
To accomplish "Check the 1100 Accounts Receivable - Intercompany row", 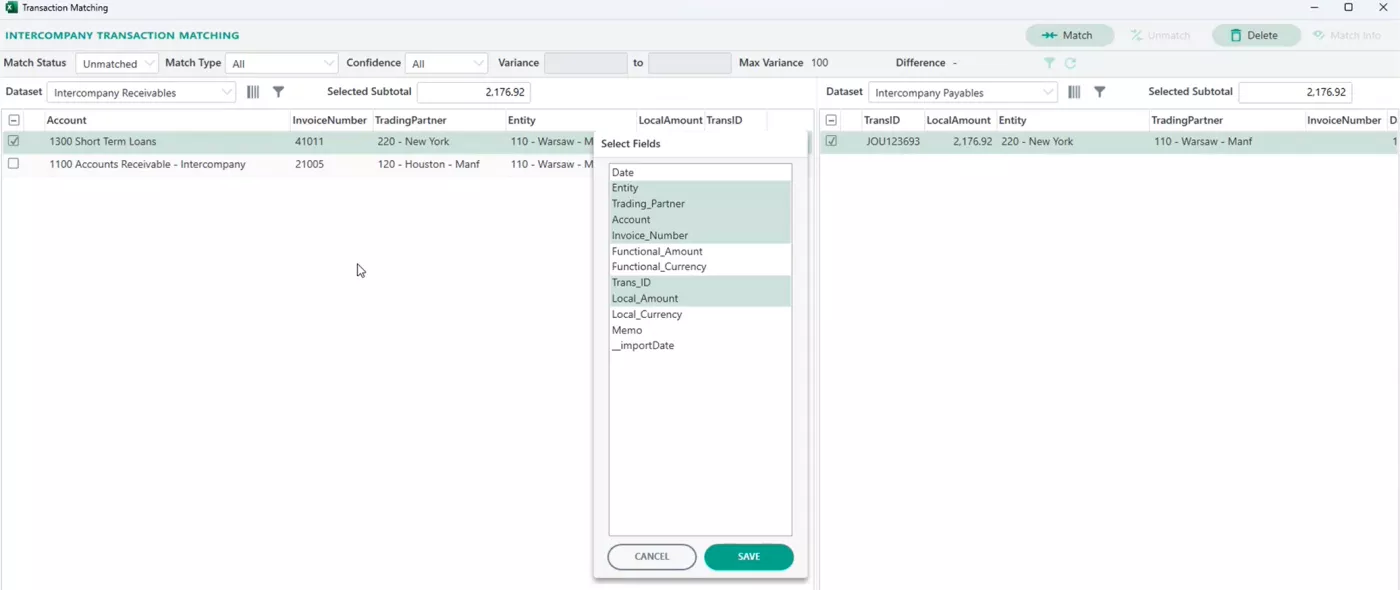I will pos(14,164).
